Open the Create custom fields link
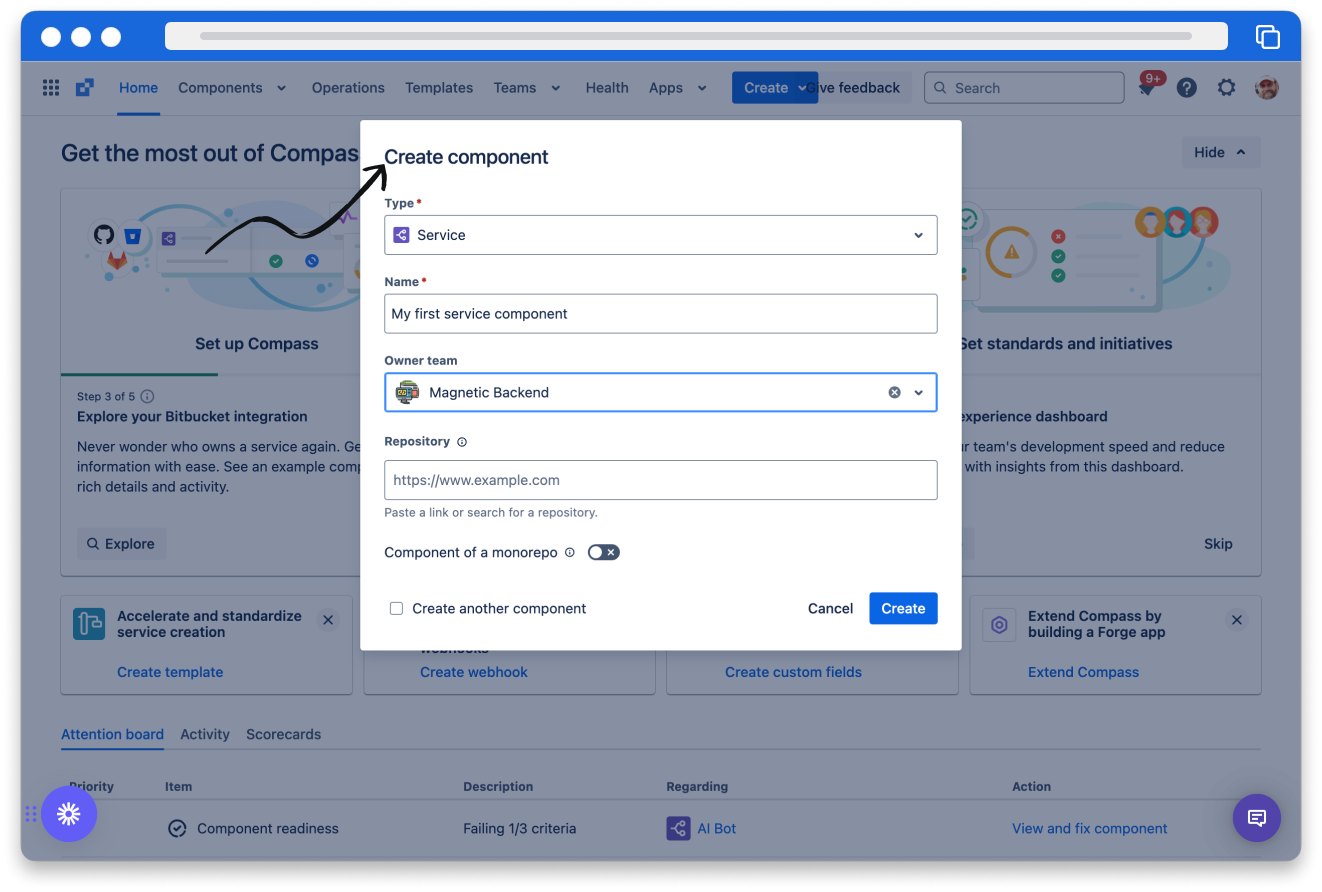Viewport: 1322px width, 892px height. 793,672
